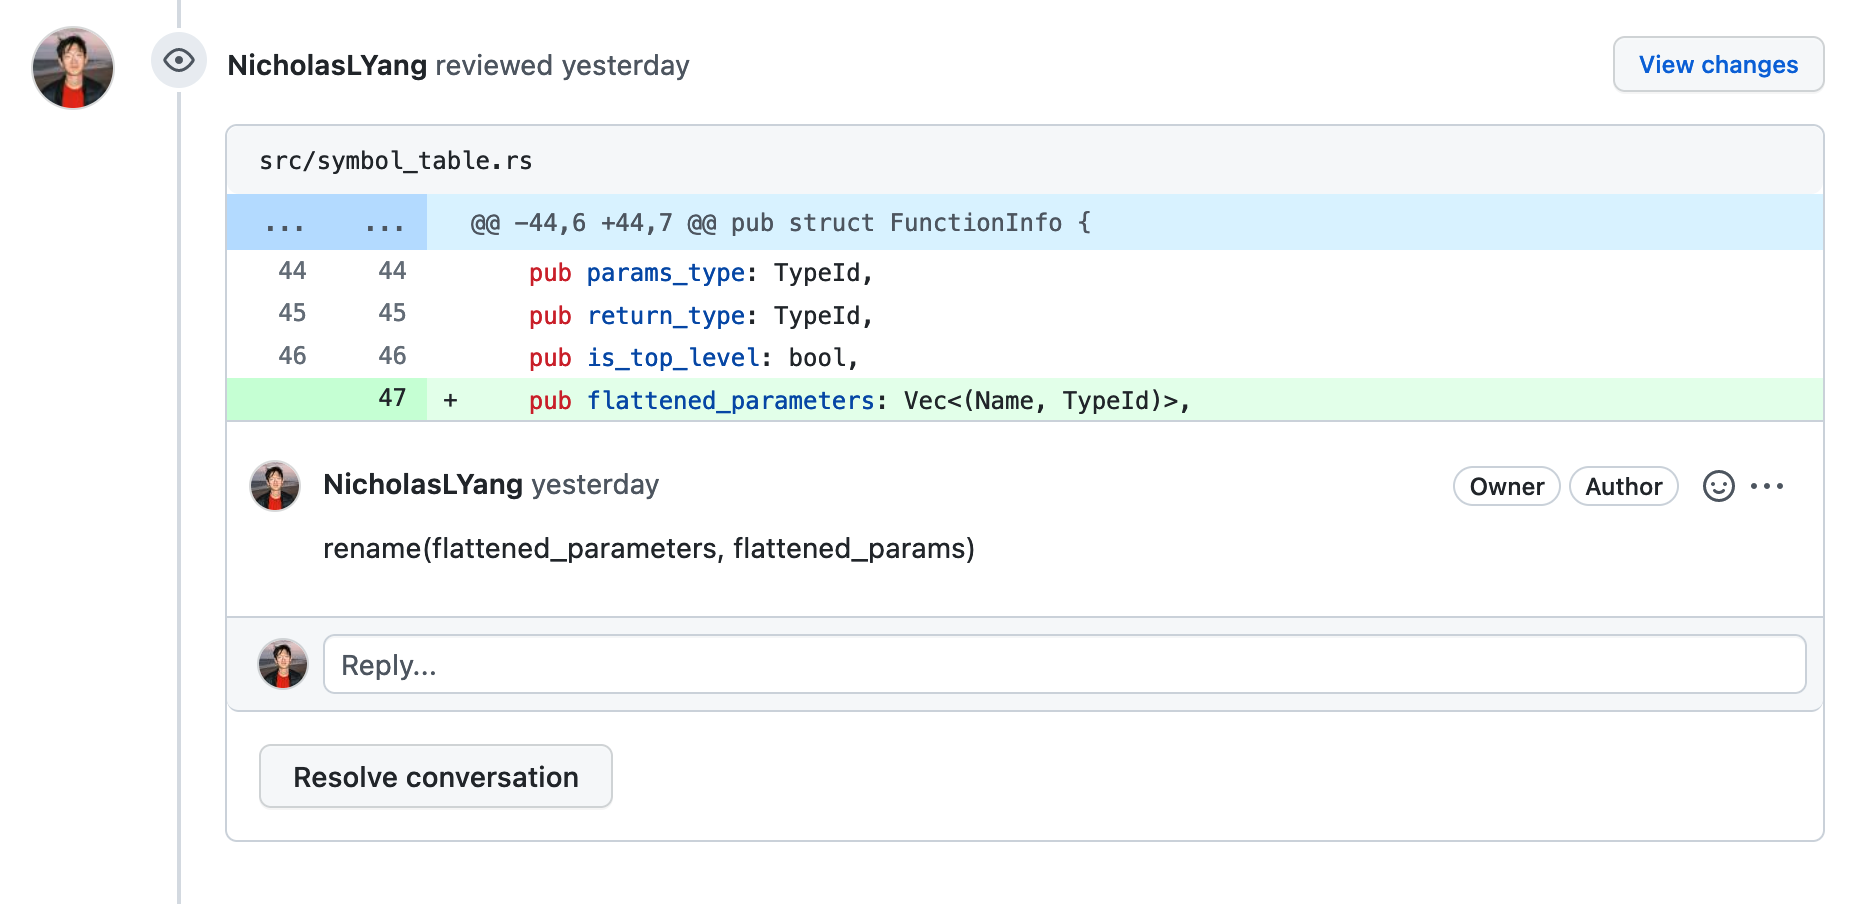Open View changes for this review
The image size is (1854, 904).
click(1718, 64)
